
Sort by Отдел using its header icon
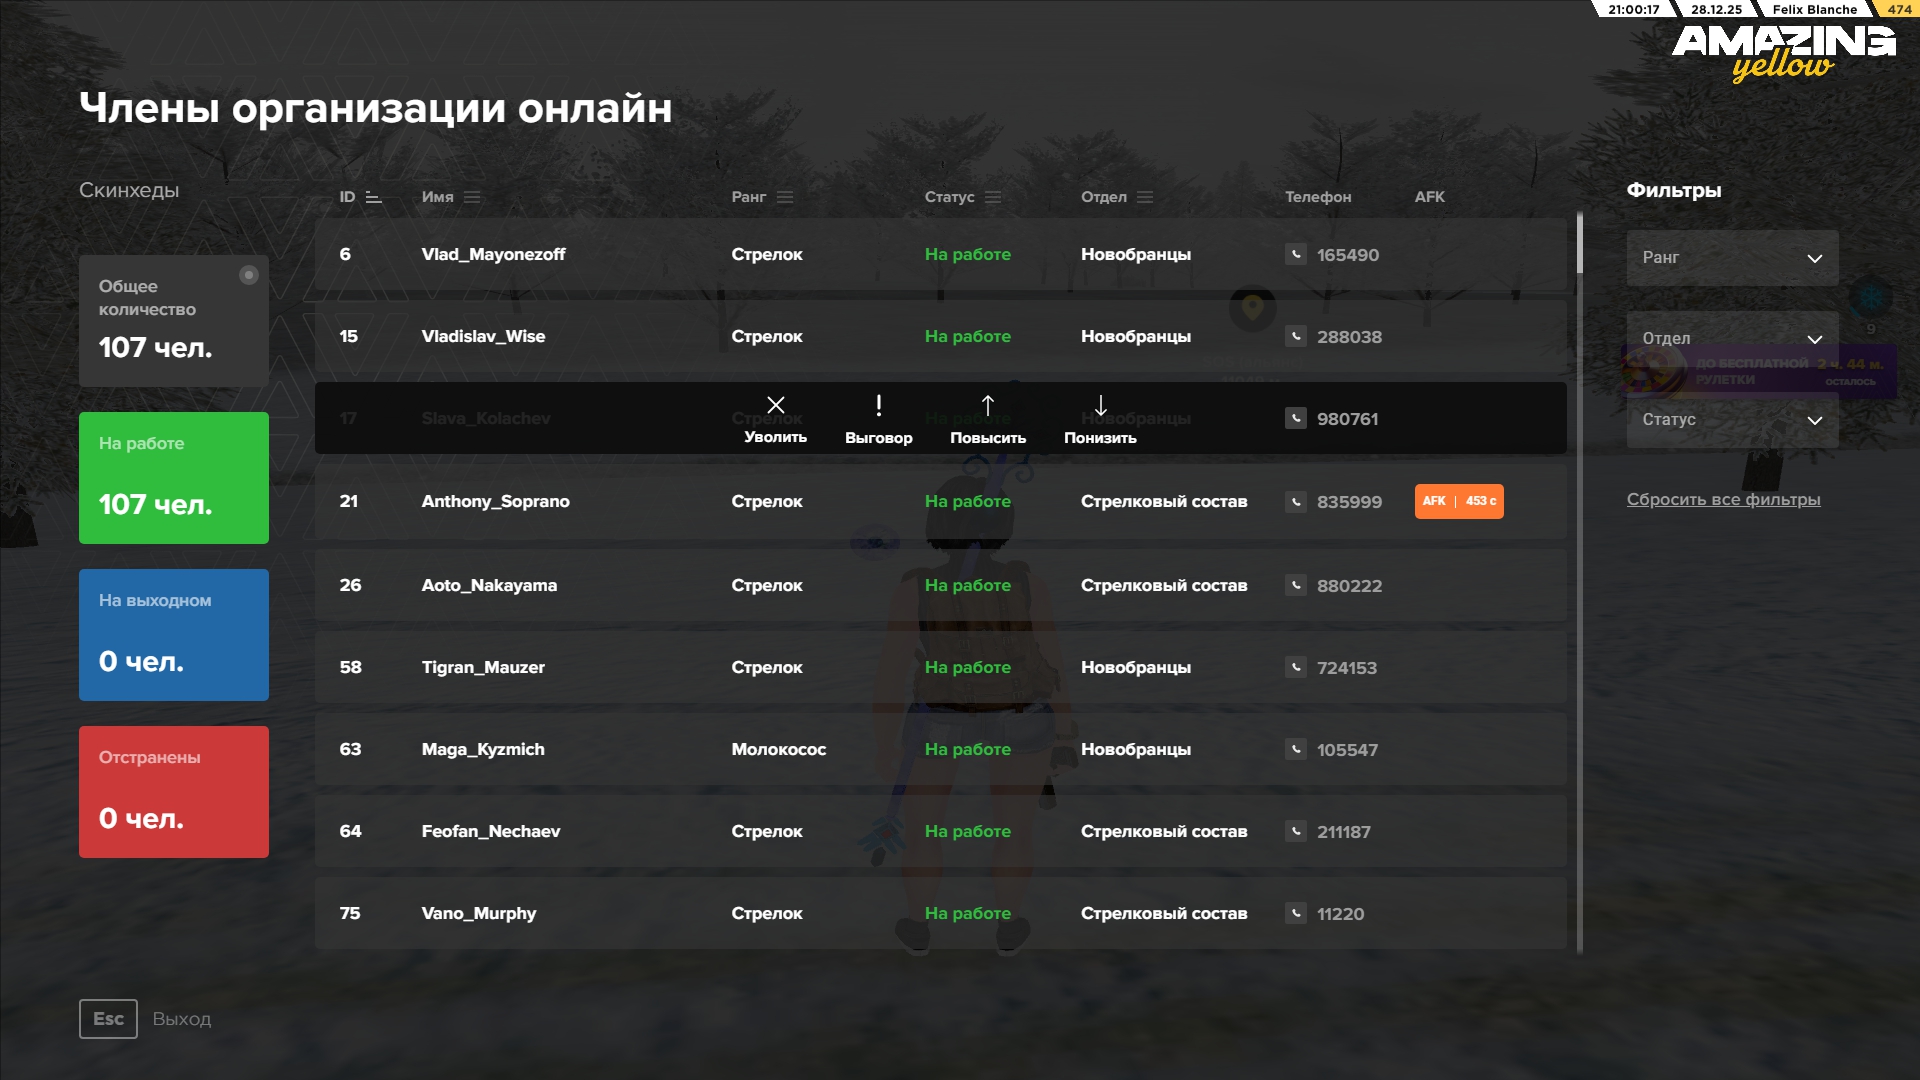[x=1144, y=197]
